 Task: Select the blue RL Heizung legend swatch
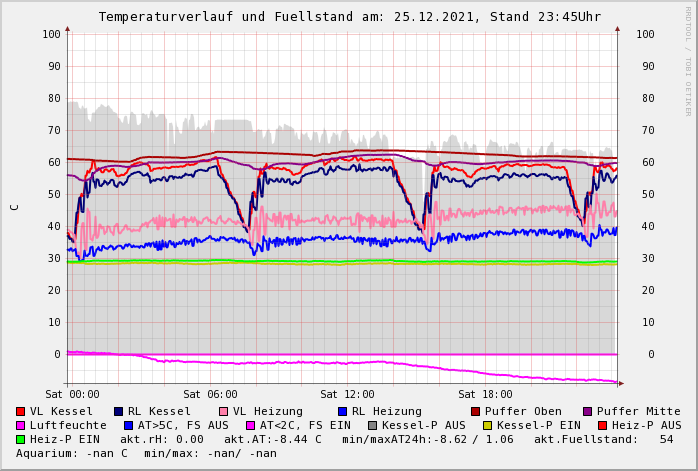tap(342, 411)
